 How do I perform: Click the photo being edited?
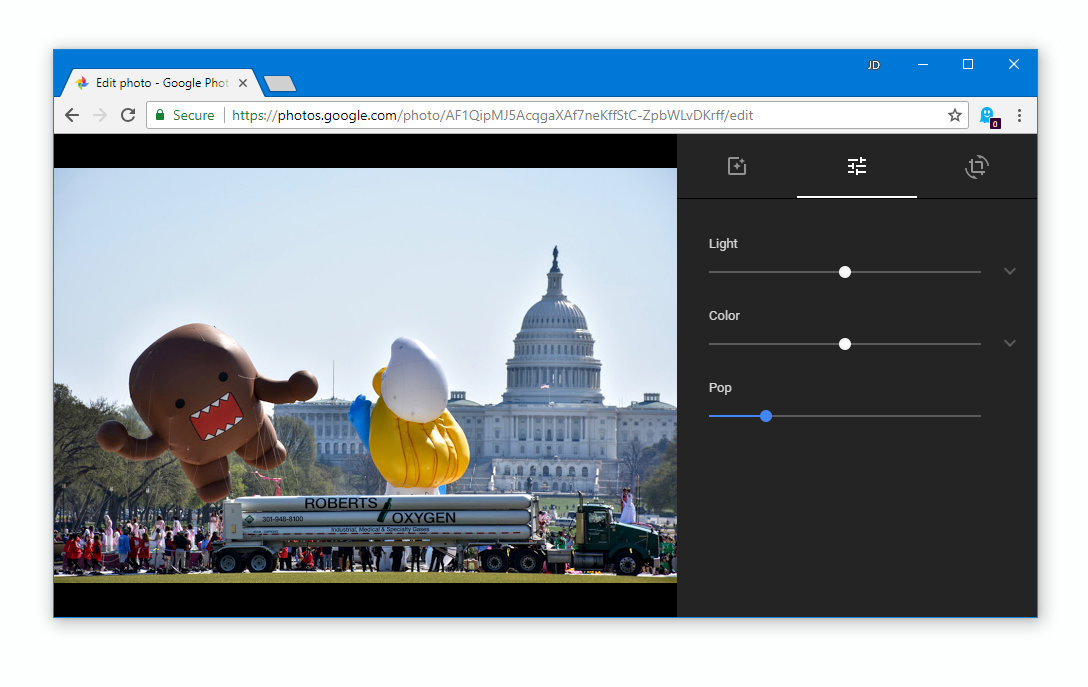click(x=365, y=375)
